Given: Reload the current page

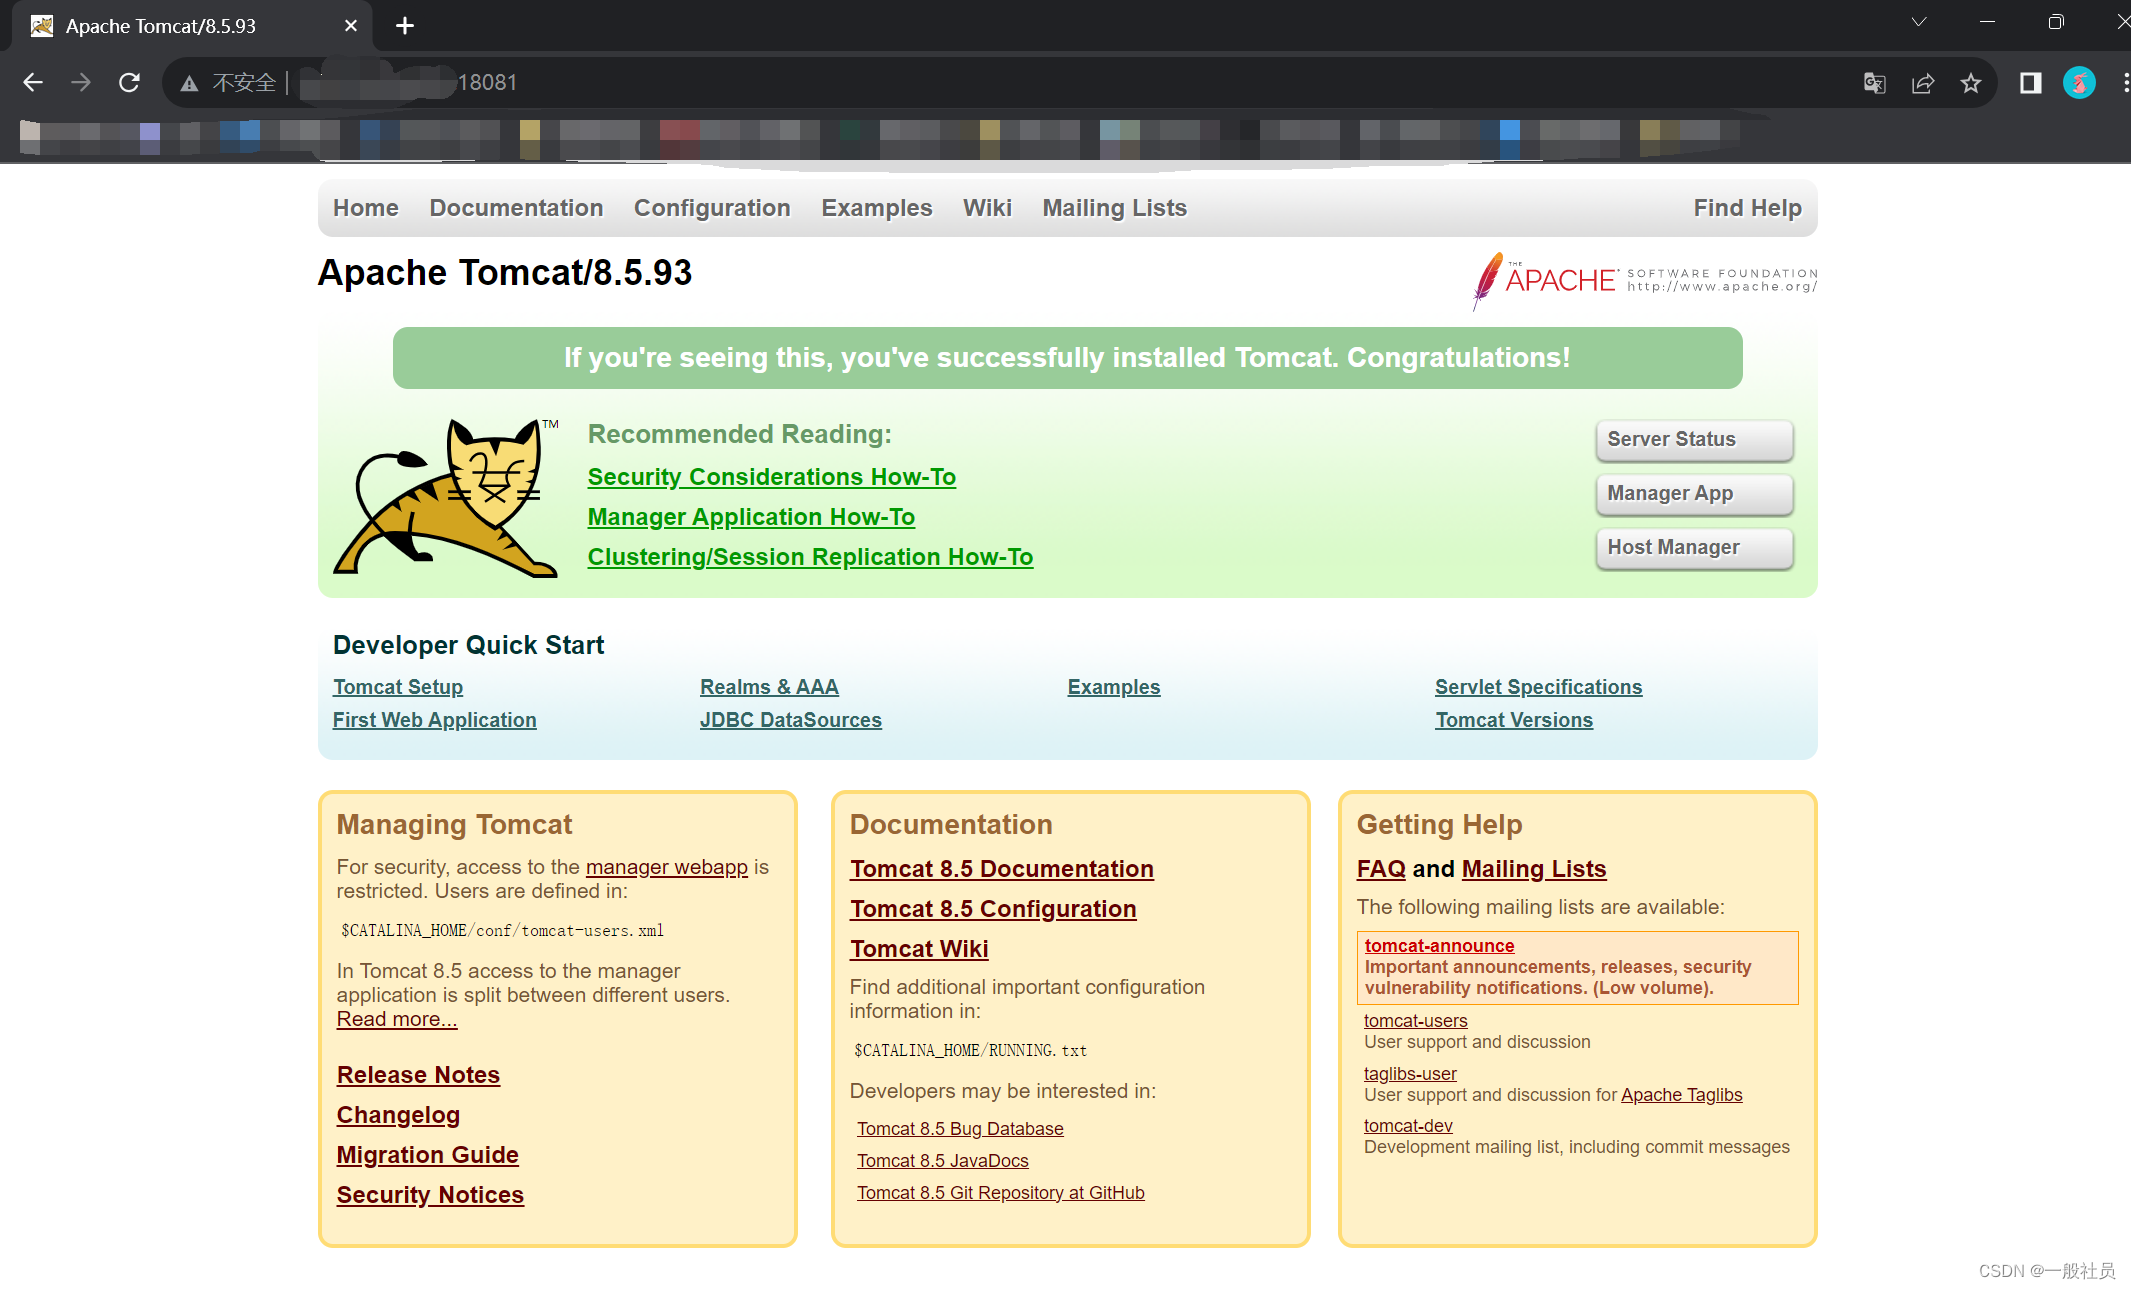Looking at the screenshot, I should click(129, 82).
